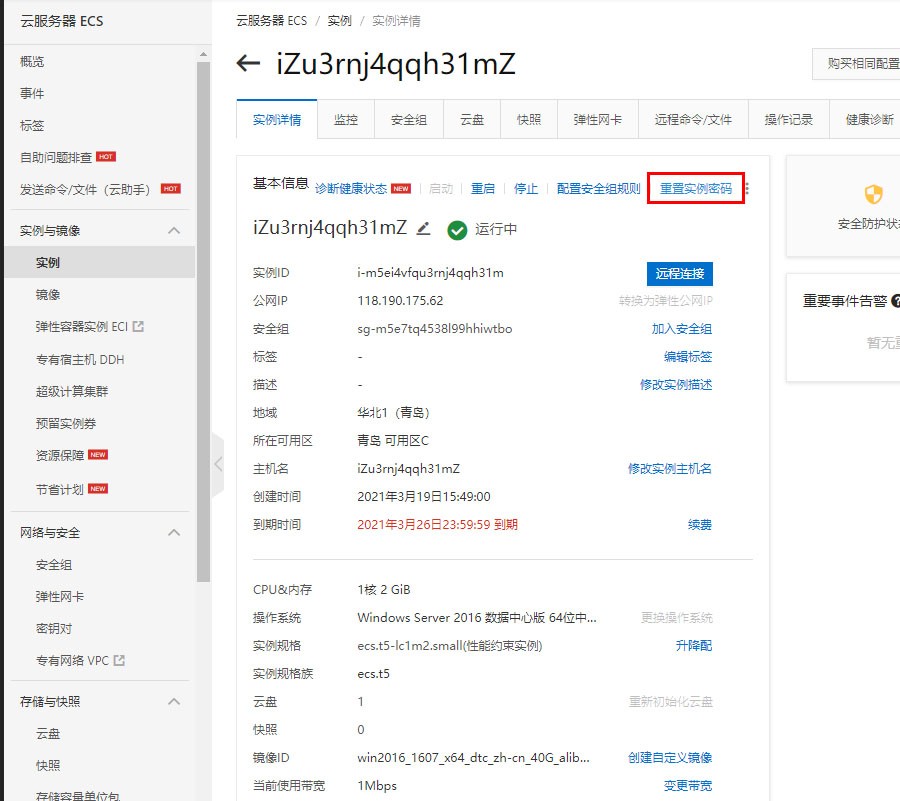Click the back arrow beside iZu3rnj4qqh31mZ
This screenshot has height=801, width=900.
point(248,63)
